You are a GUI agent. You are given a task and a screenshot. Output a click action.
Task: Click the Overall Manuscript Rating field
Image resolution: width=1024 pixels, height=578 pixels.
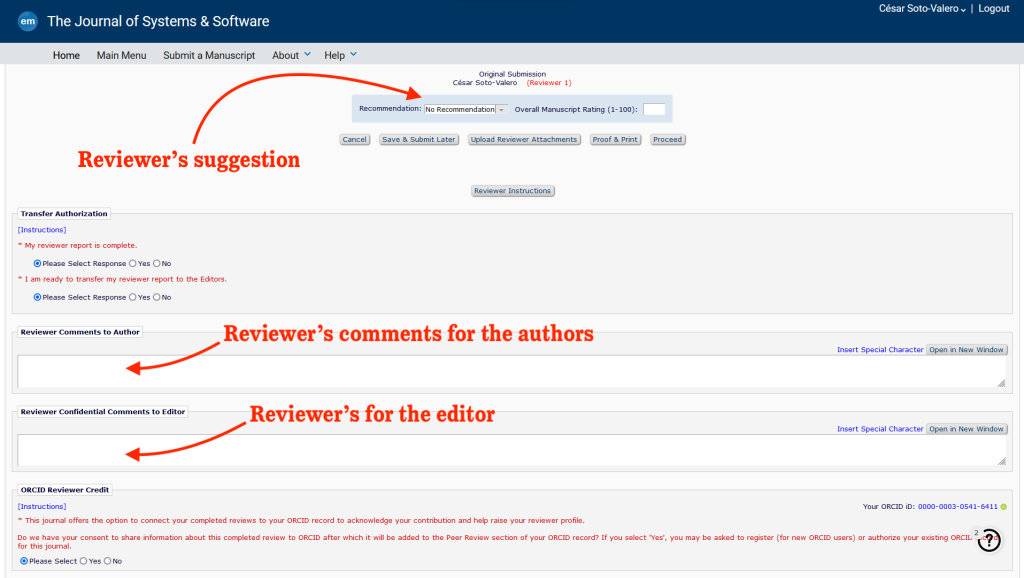(x=654, y=109)
